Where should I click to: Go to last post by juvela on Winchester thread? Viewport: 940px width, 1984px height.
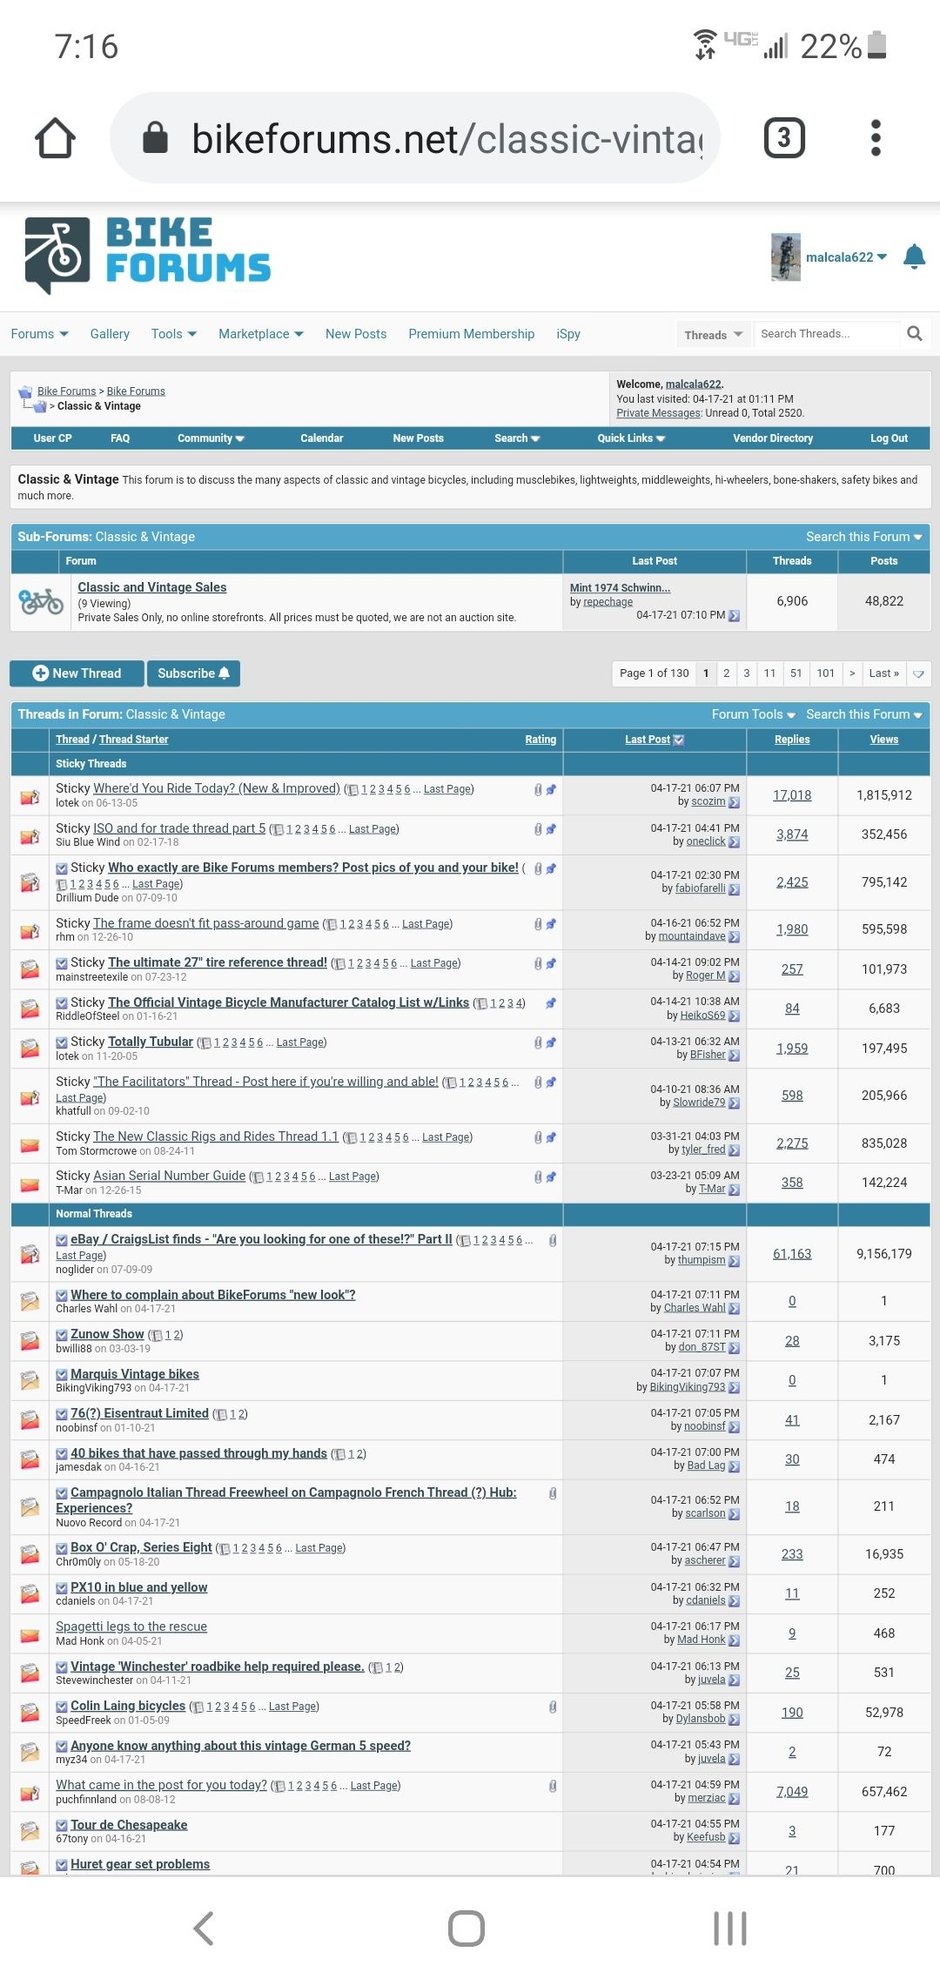point(734,1680)
